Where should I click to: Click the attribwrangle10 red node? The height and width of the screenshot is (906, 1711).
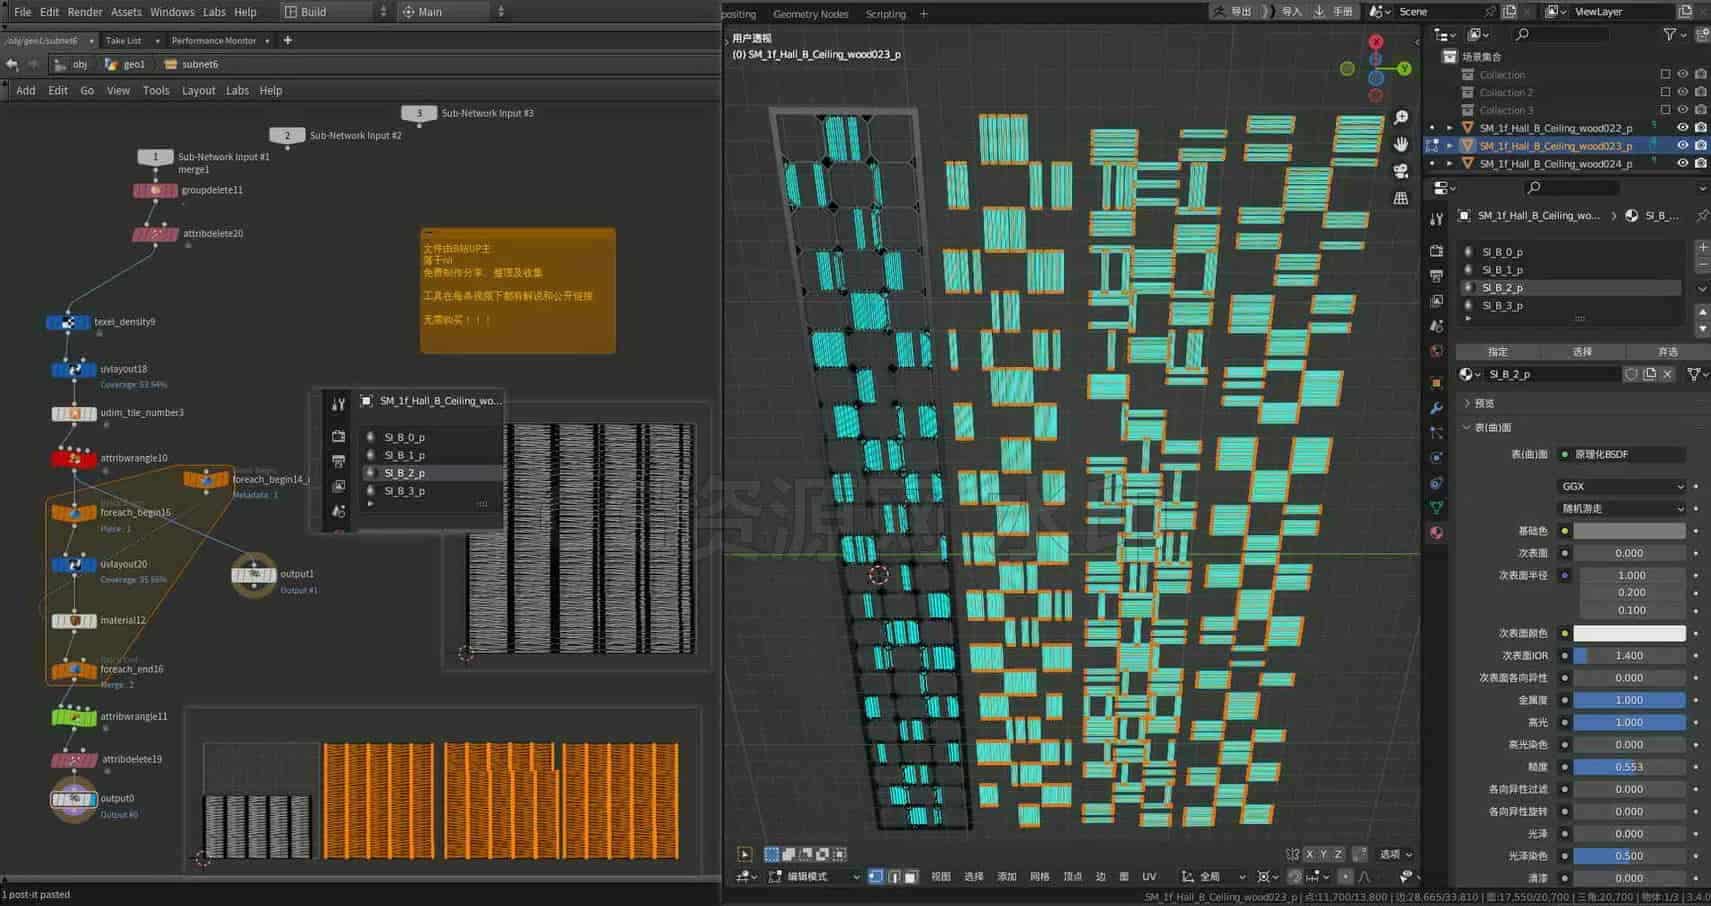click(74, 458)
